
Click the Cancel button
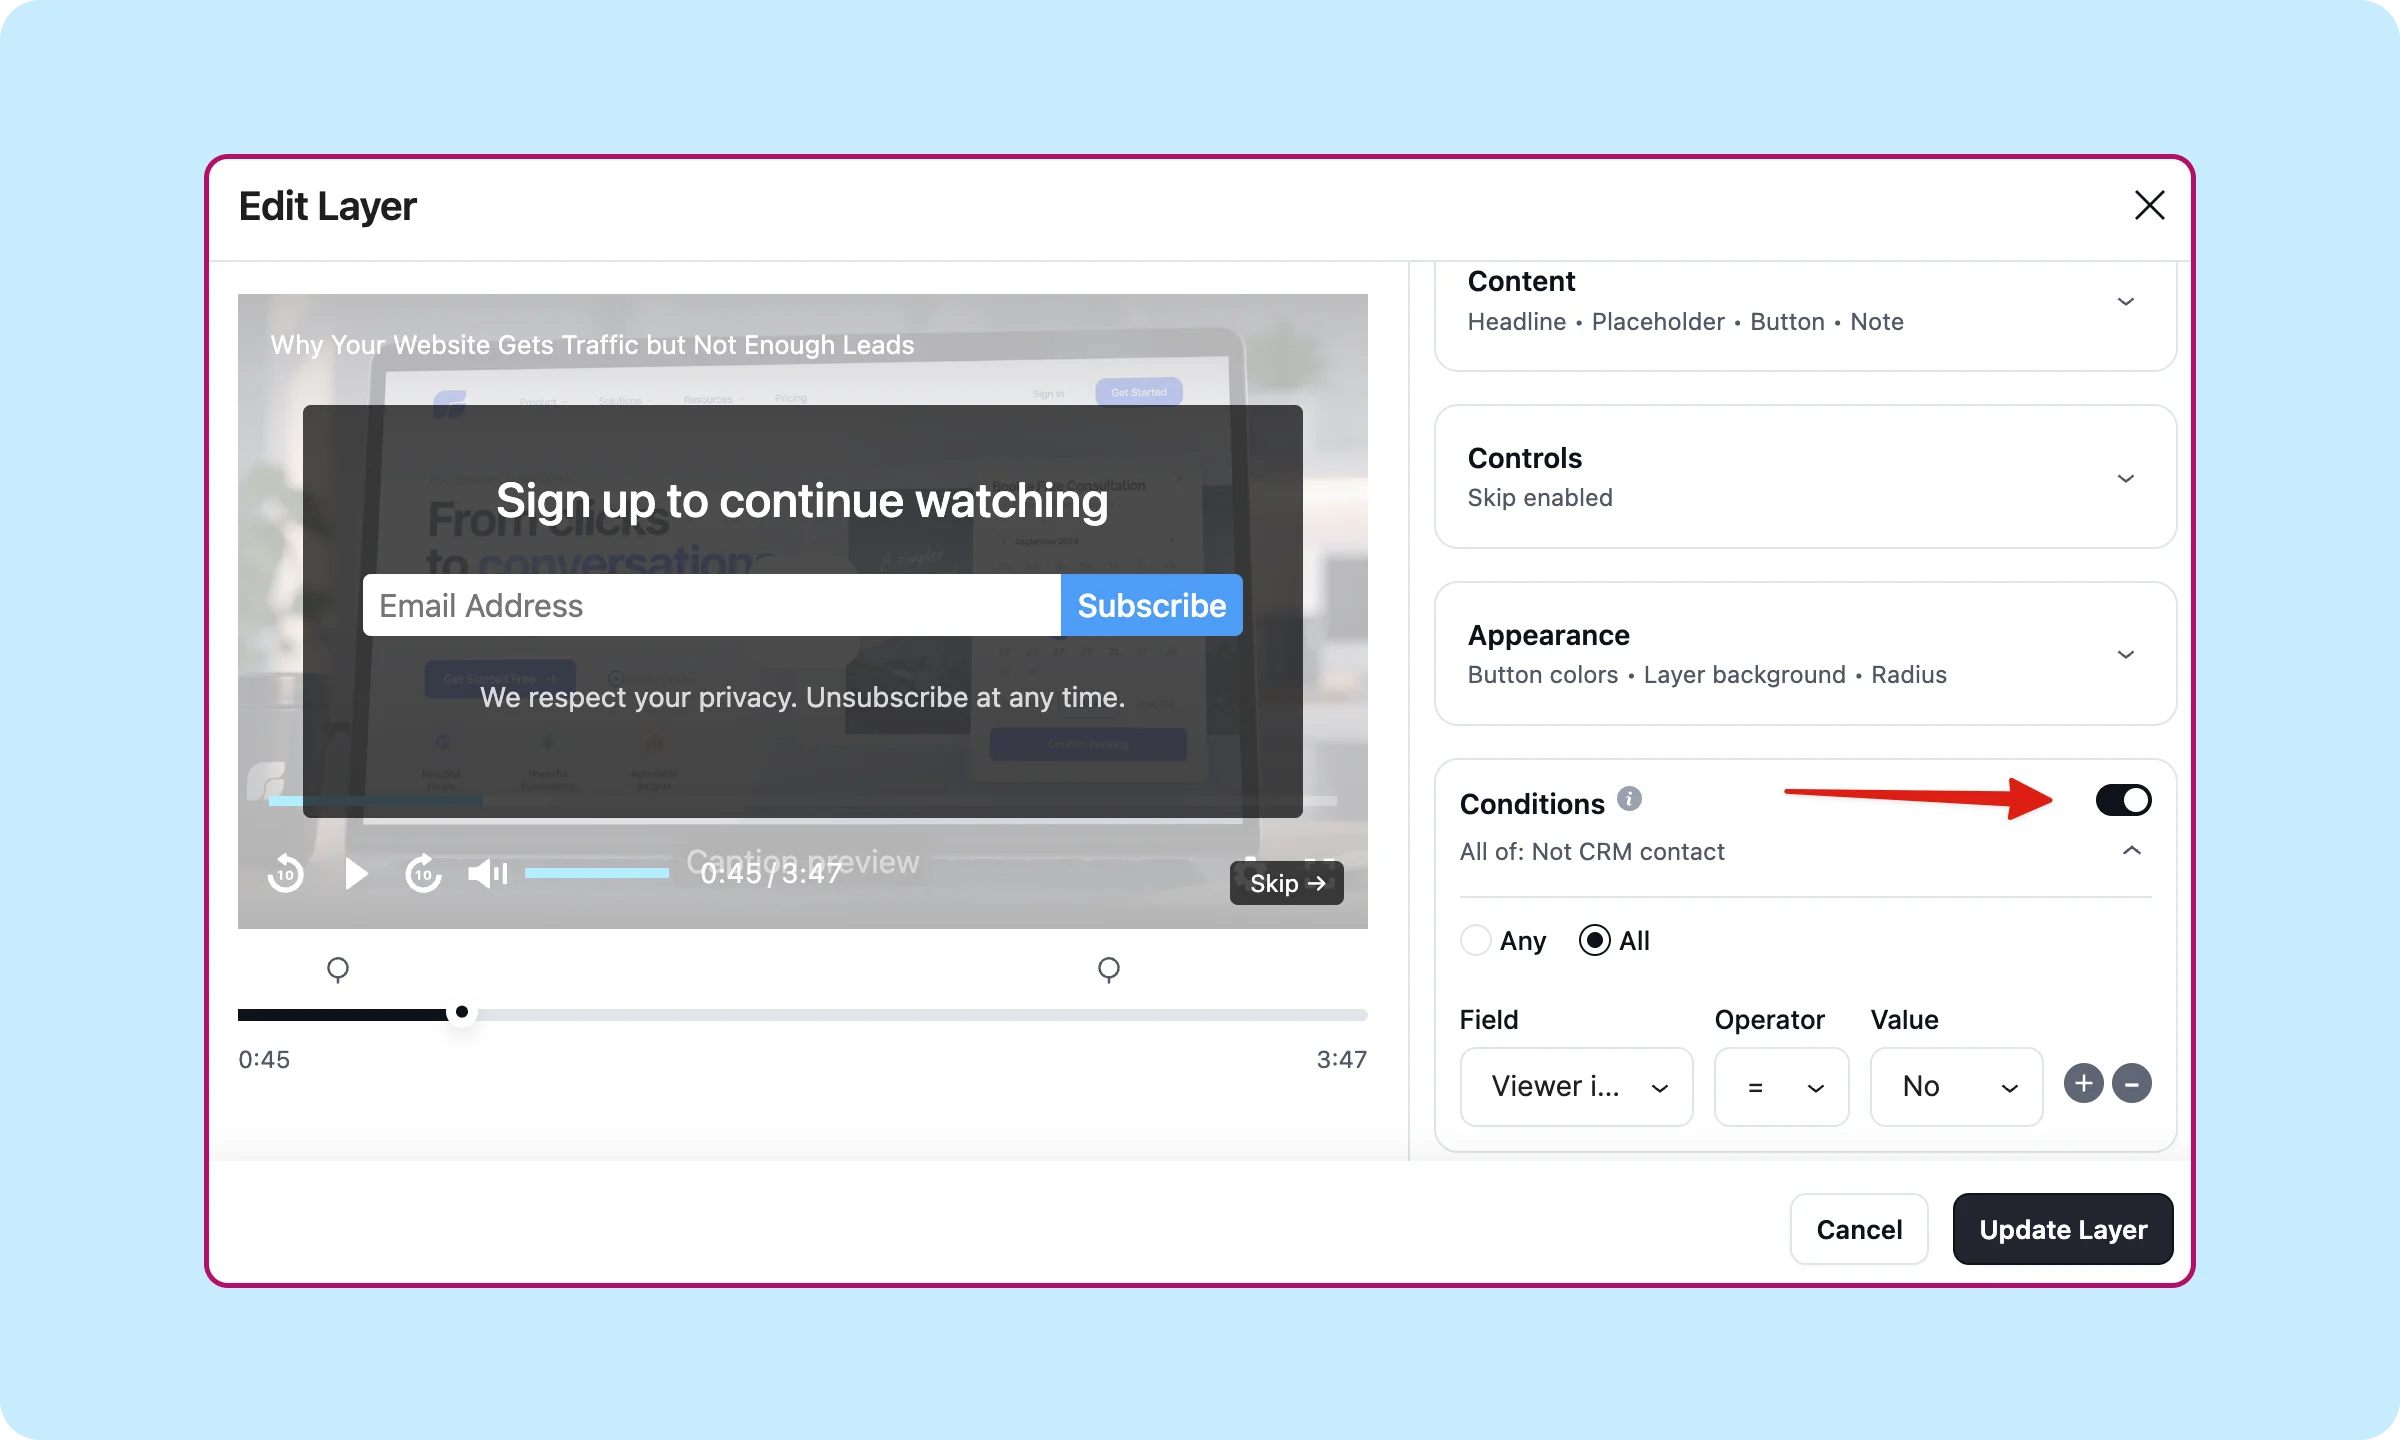click(x=1859, y=1229)
